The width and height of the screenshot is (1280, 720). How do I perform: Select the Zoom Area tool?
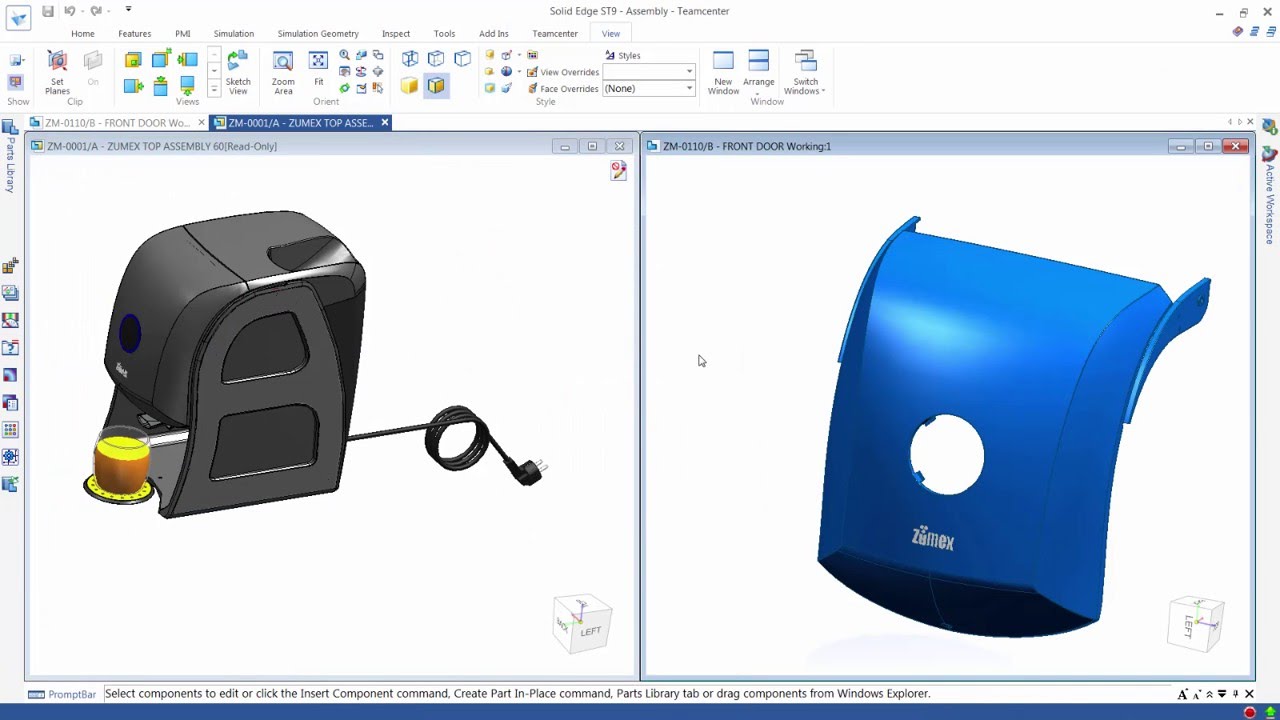(x=283, y=73)
